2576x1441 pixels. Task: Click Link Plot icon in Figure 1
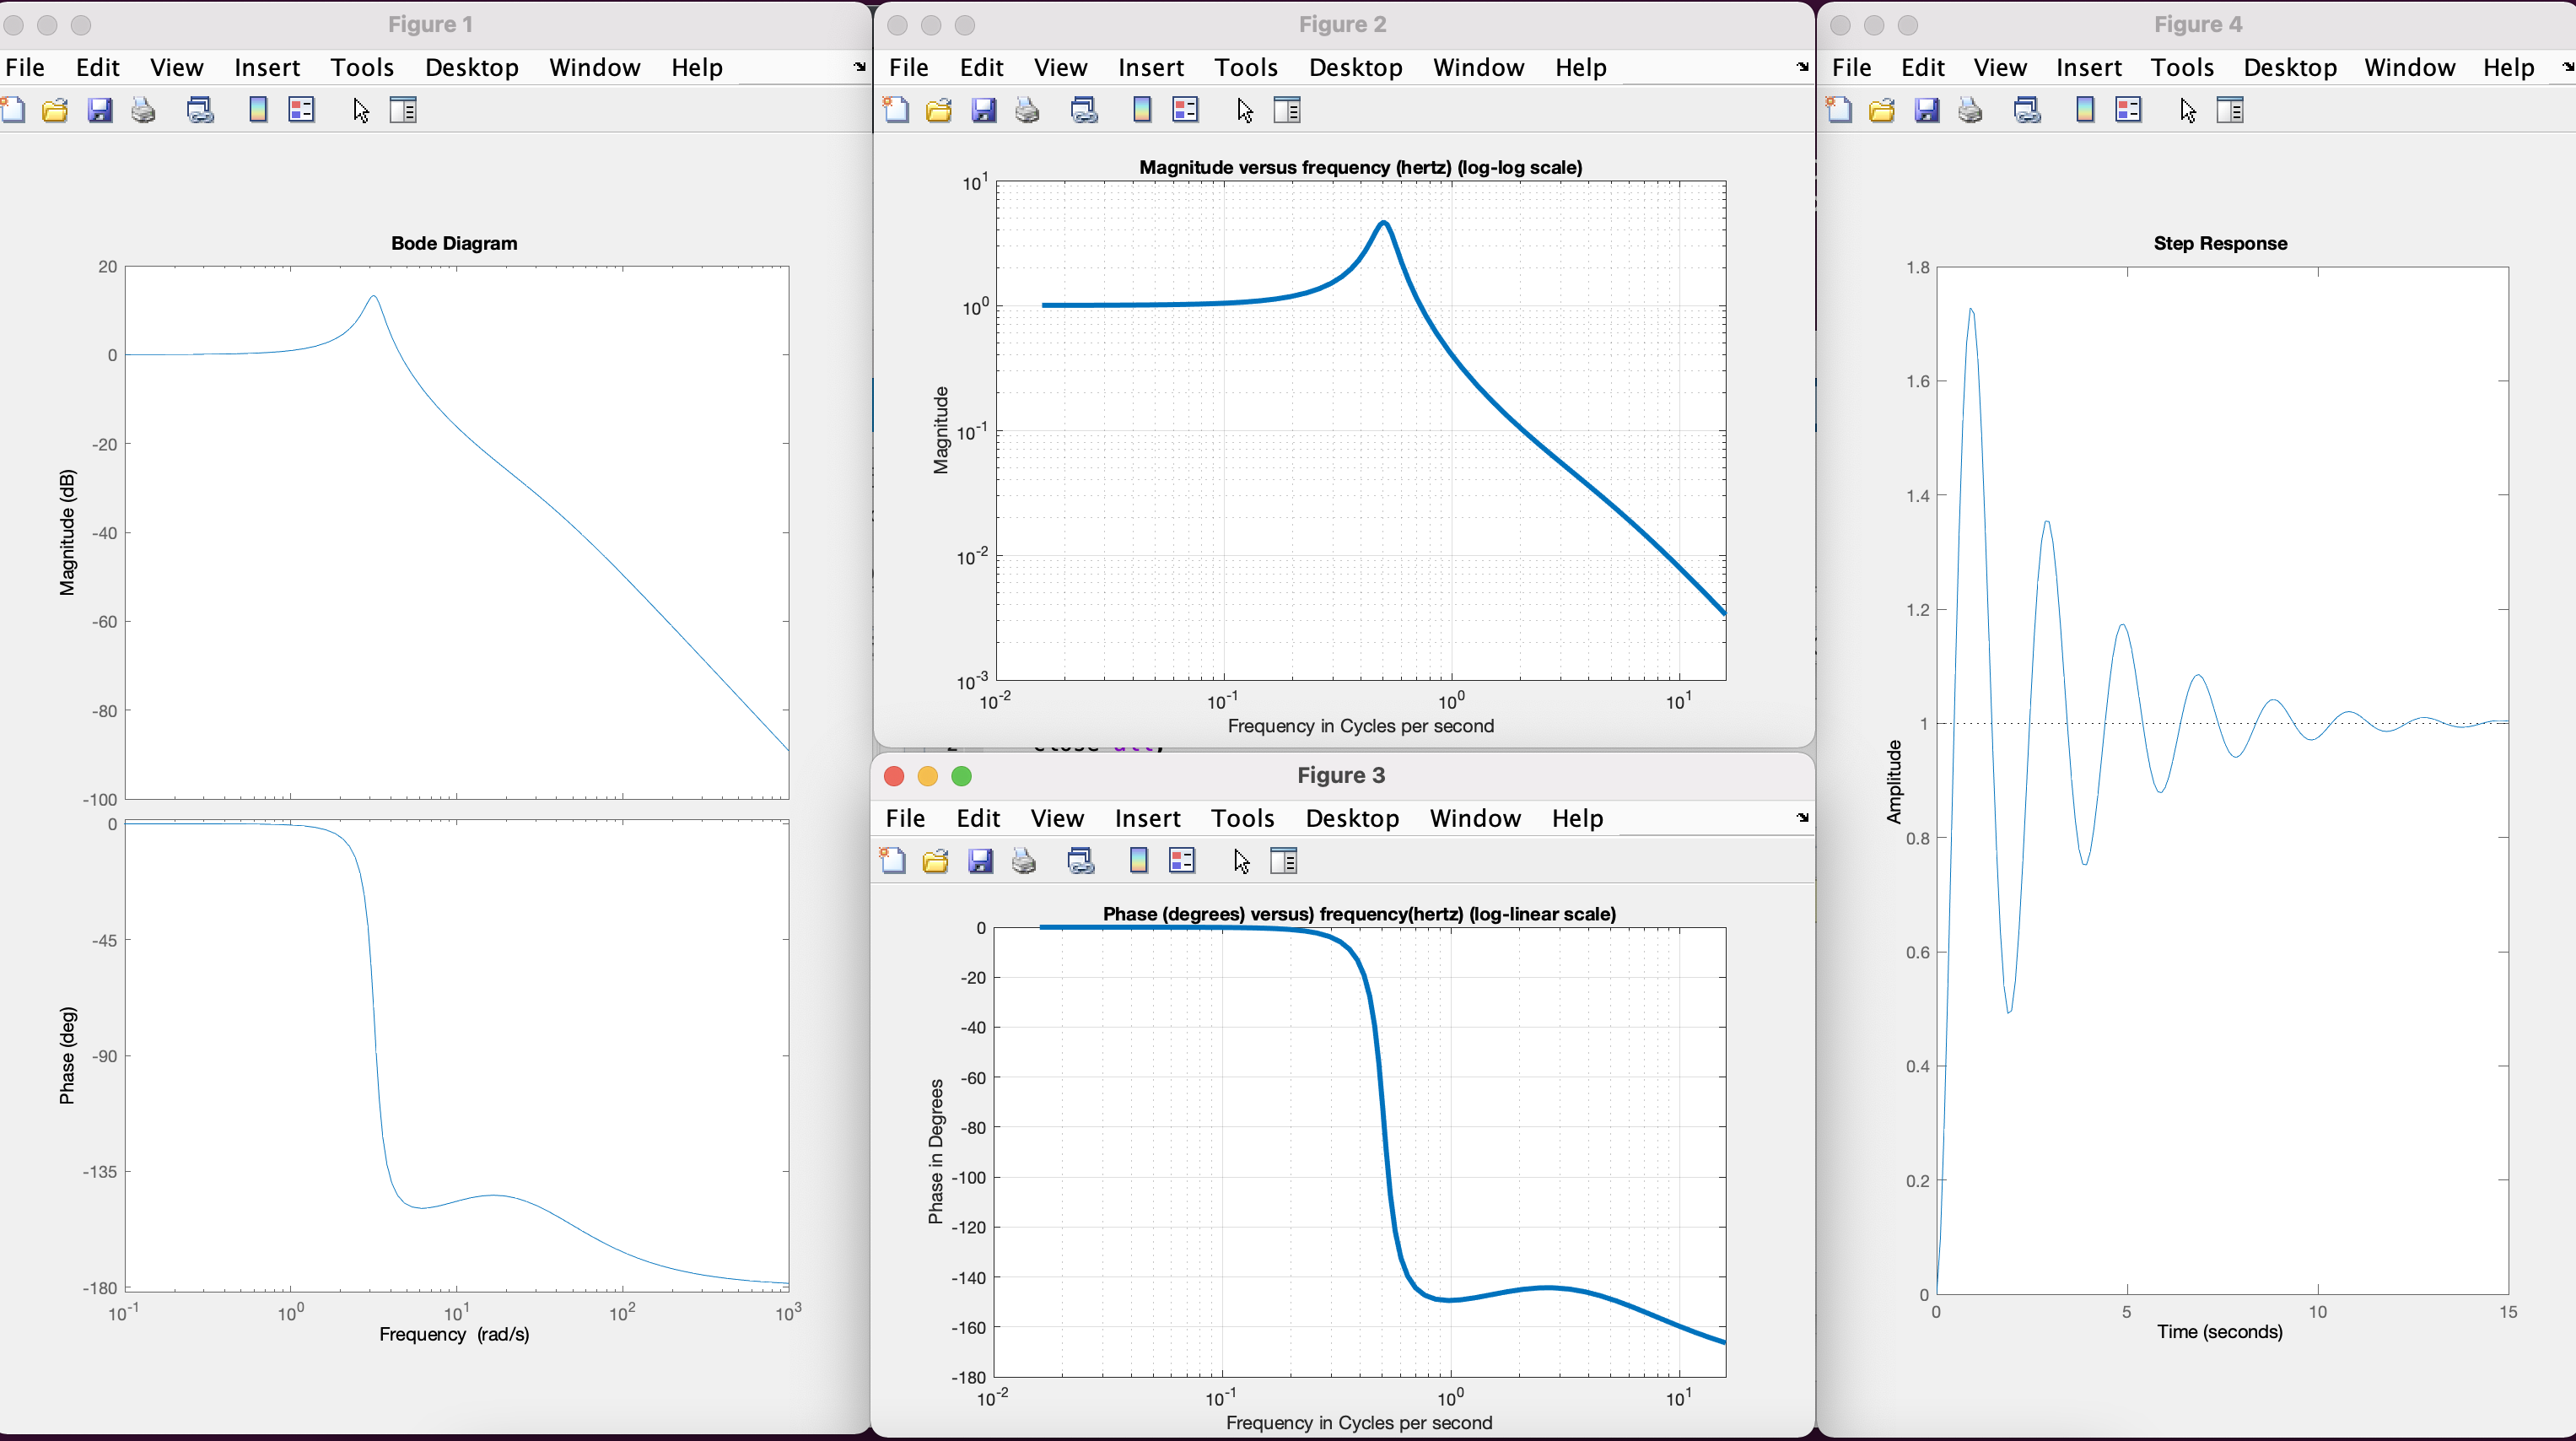[200, 110]
